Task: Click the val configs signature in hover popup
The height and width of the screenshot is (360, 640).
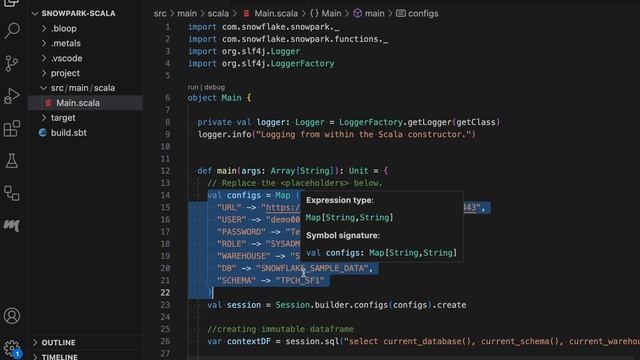Action: (x=381, y=253)
